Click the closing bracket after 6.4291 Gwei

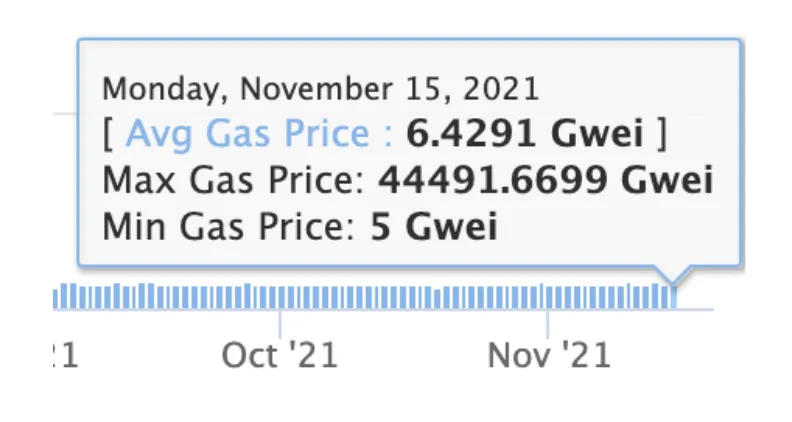point(662,134)
